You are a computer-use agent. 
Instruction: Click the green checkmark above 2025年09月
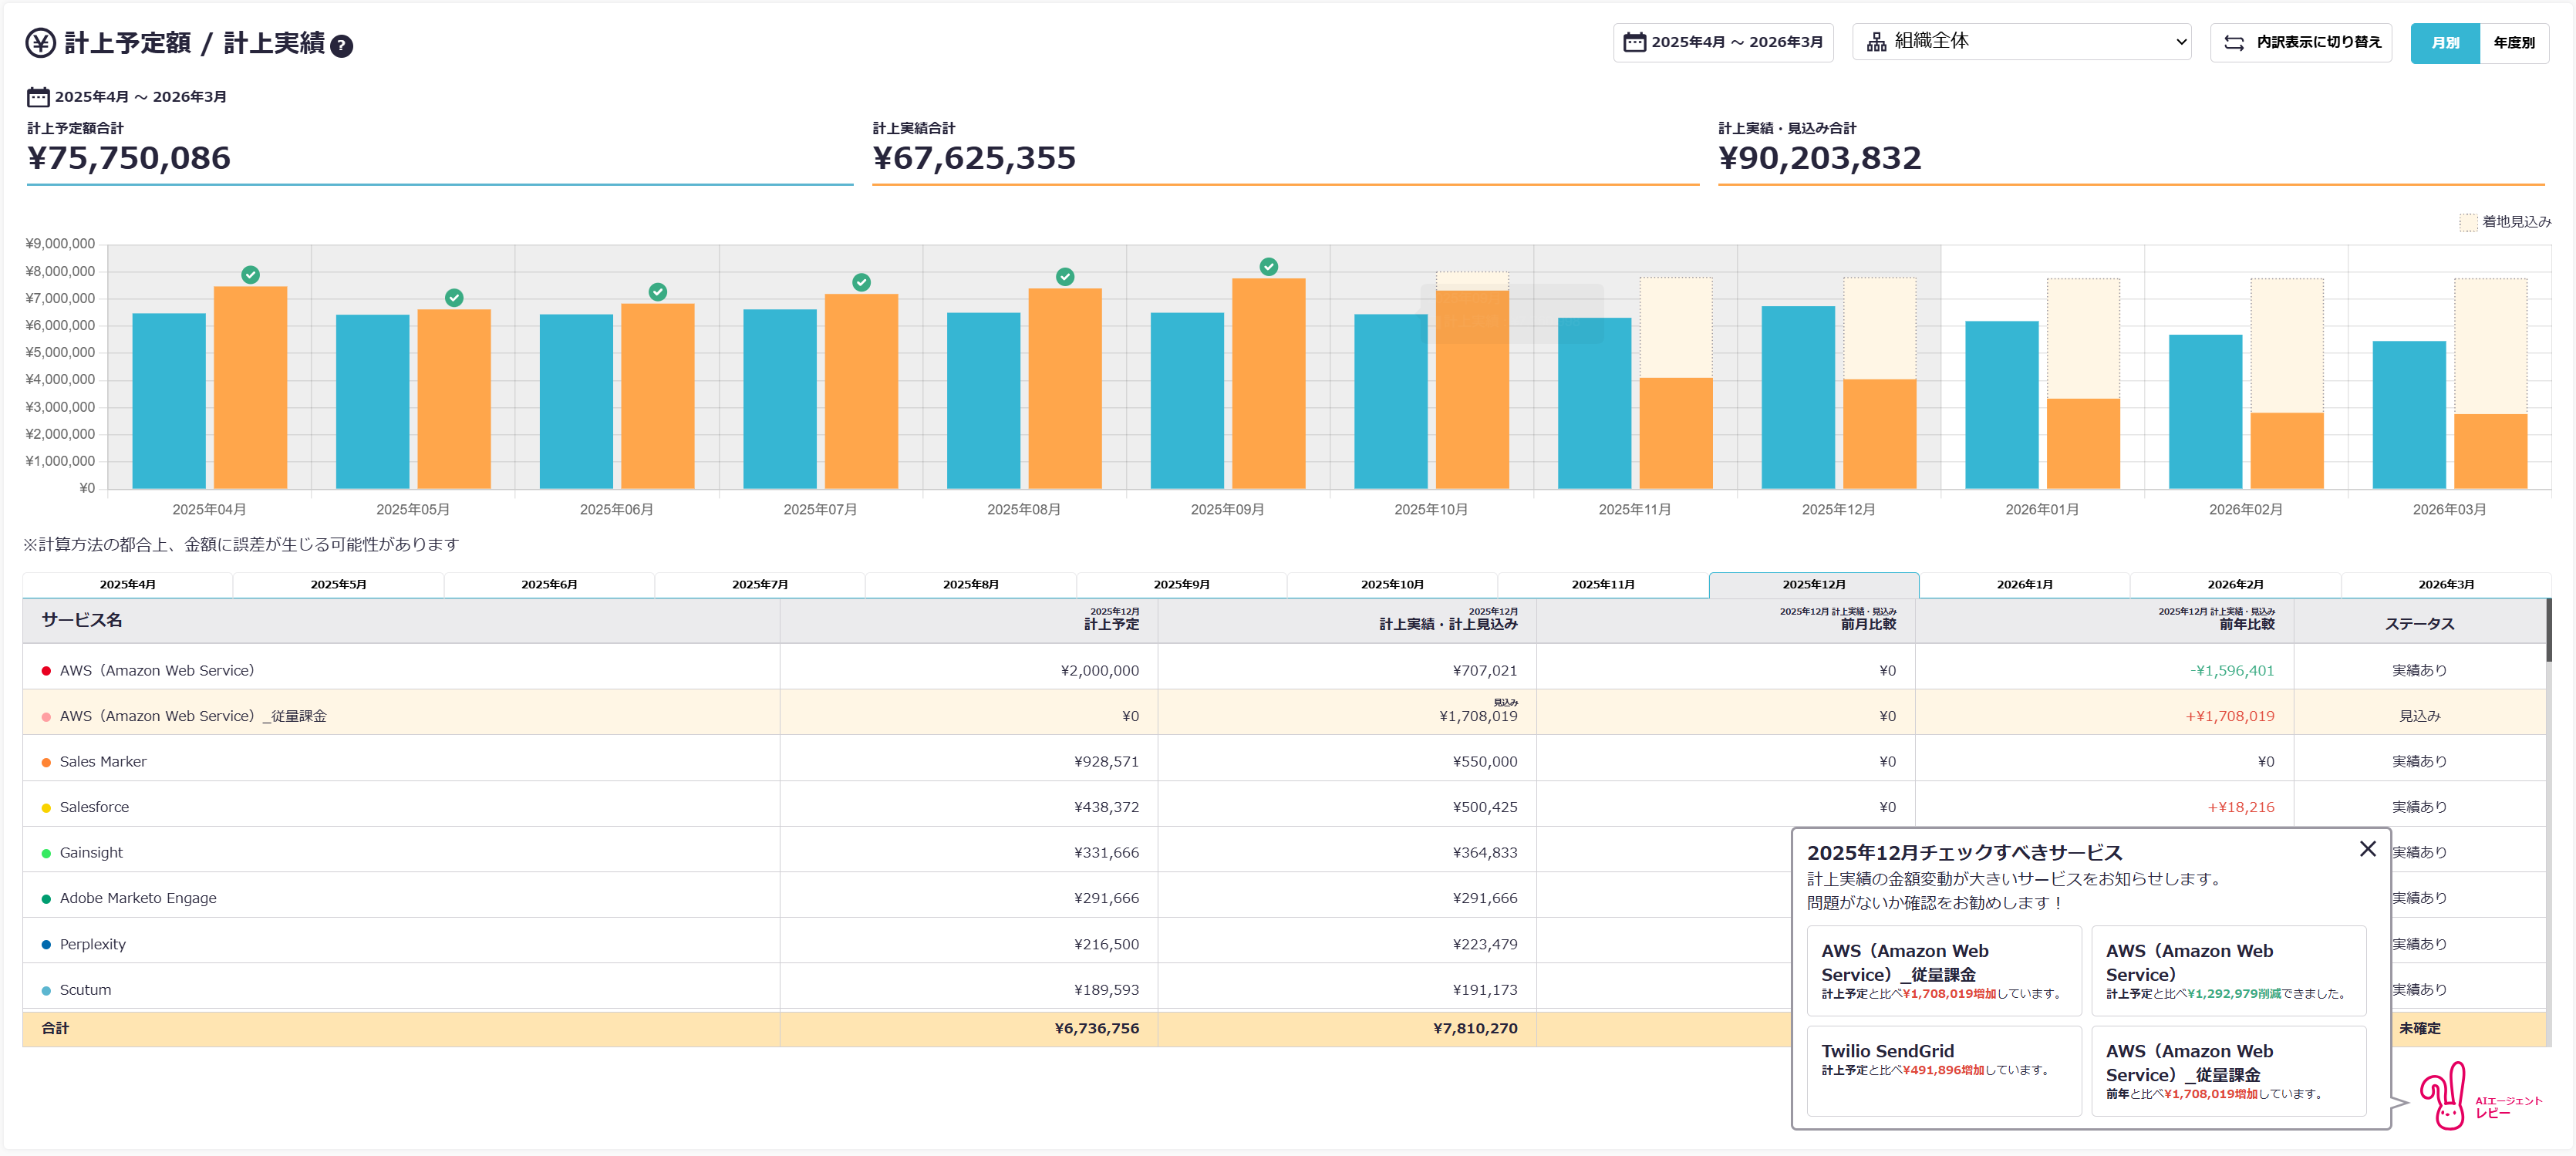1268,266
